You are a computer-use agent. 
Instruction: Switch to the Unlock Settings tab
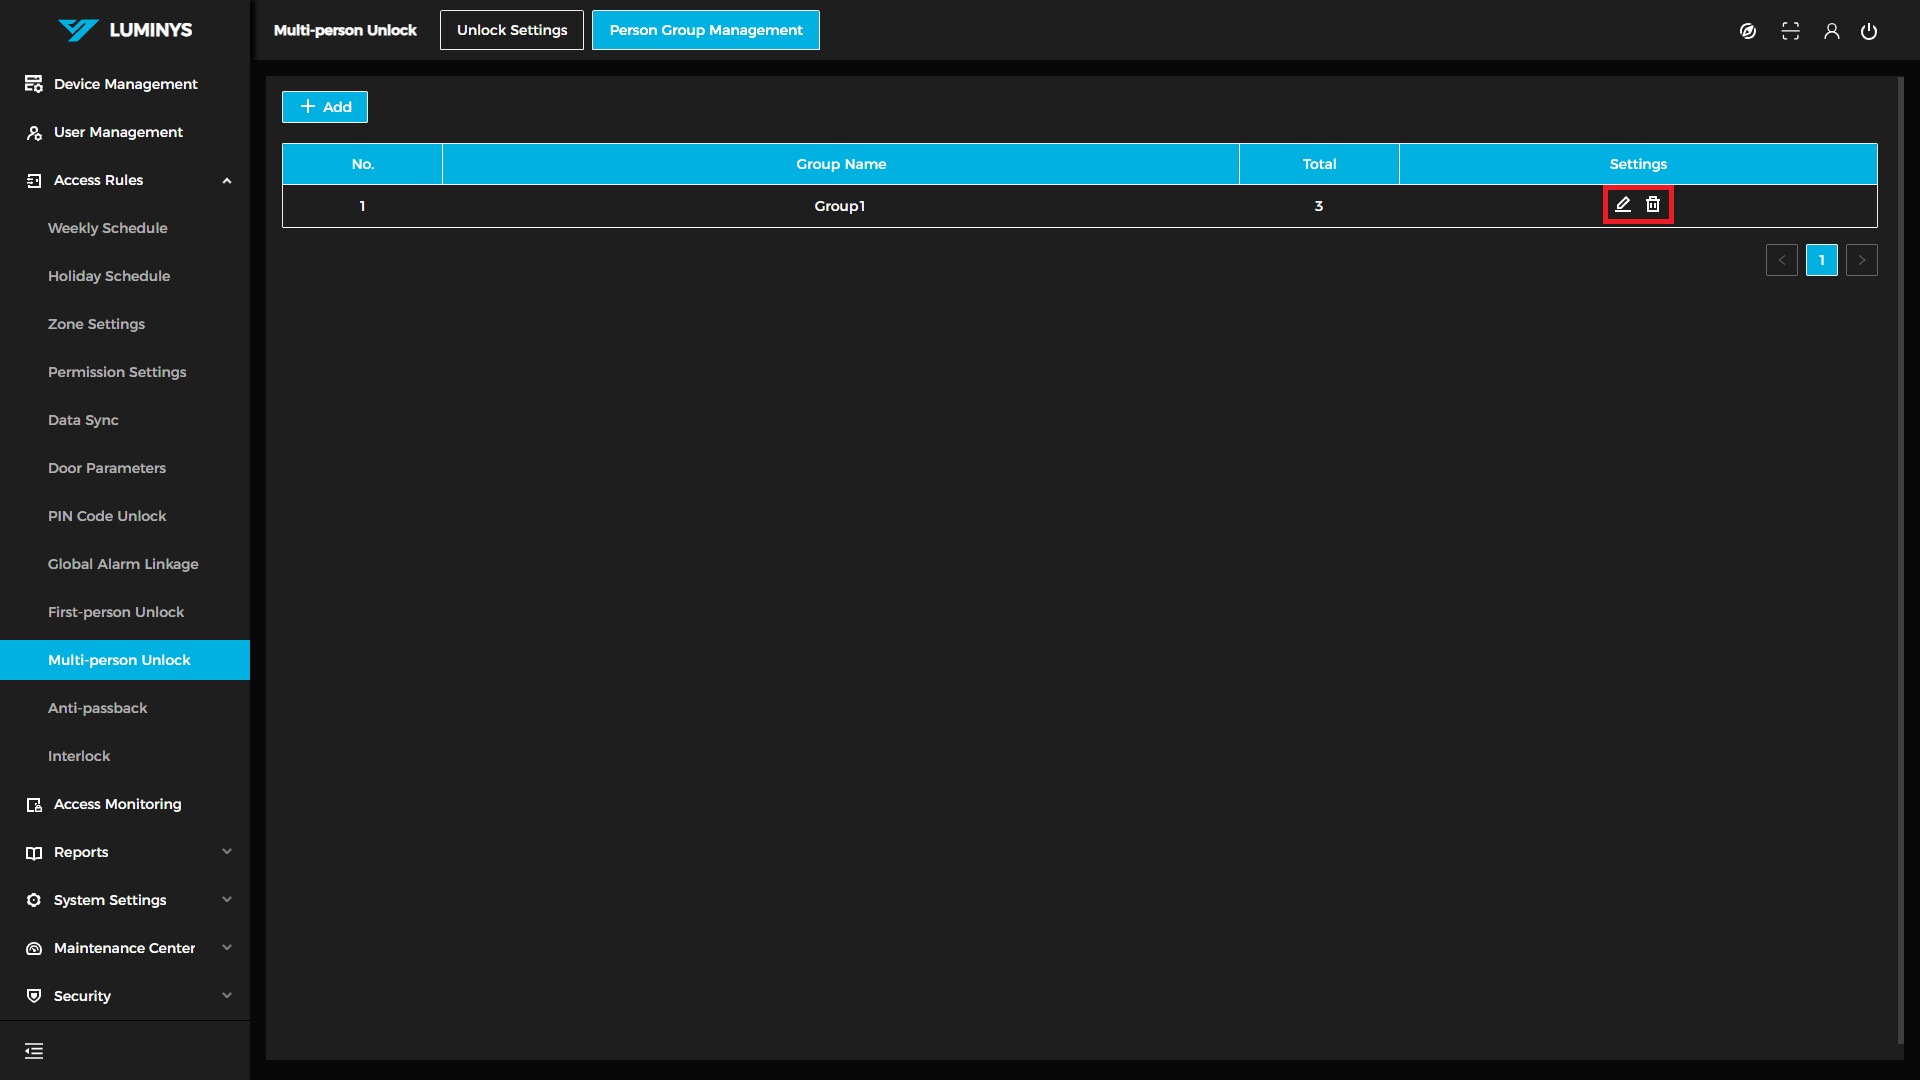(x=512, y=30)
